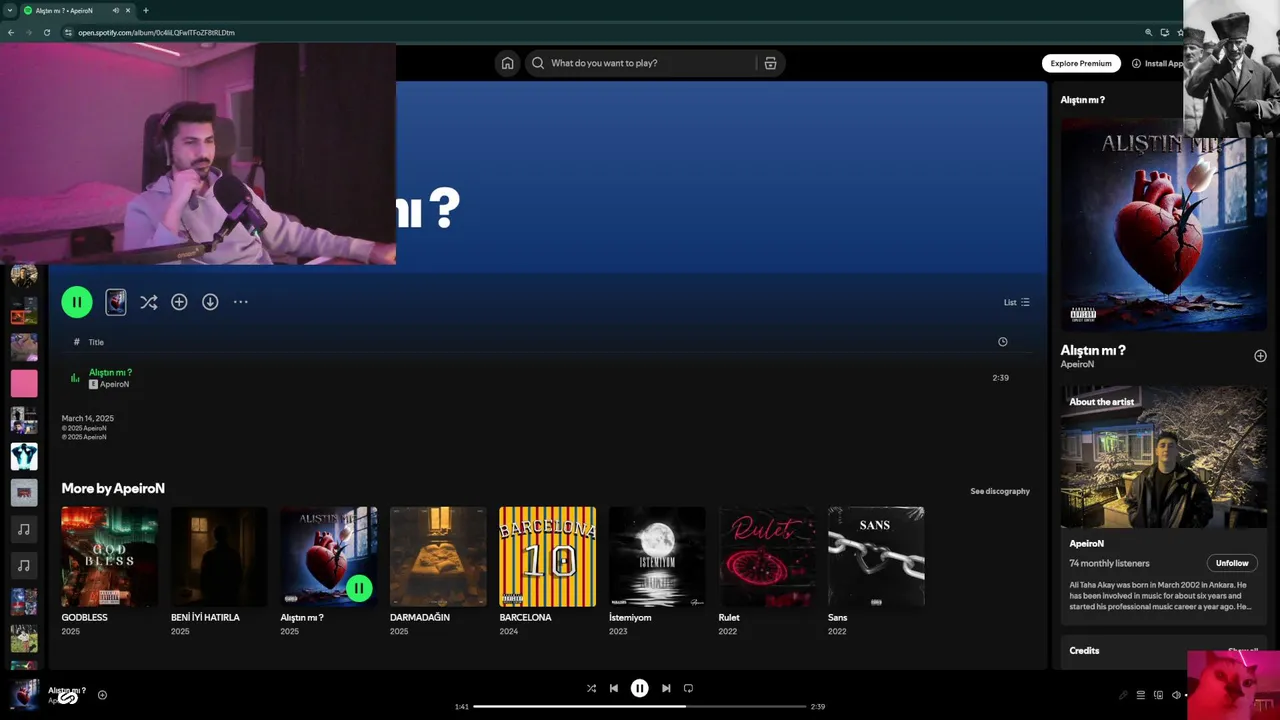Open the Rulet album card
1280x720 pixels.
pos(766,571)
